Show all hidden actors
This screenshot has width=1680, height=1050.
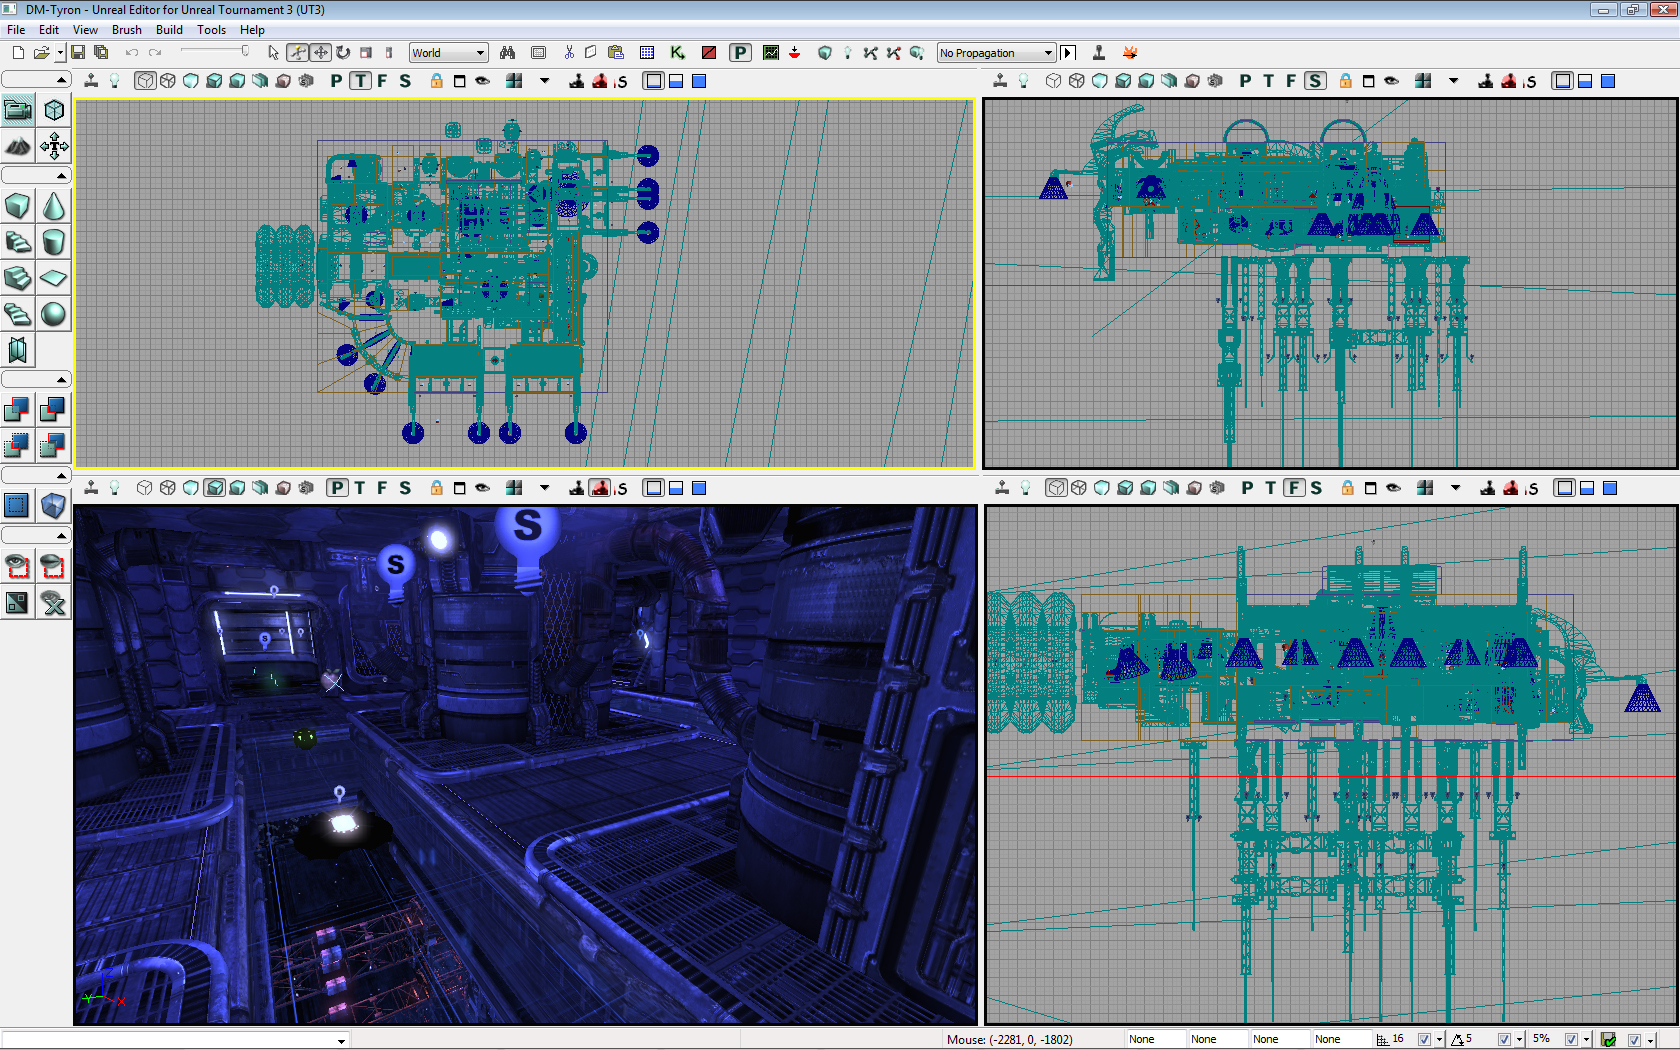54,603
